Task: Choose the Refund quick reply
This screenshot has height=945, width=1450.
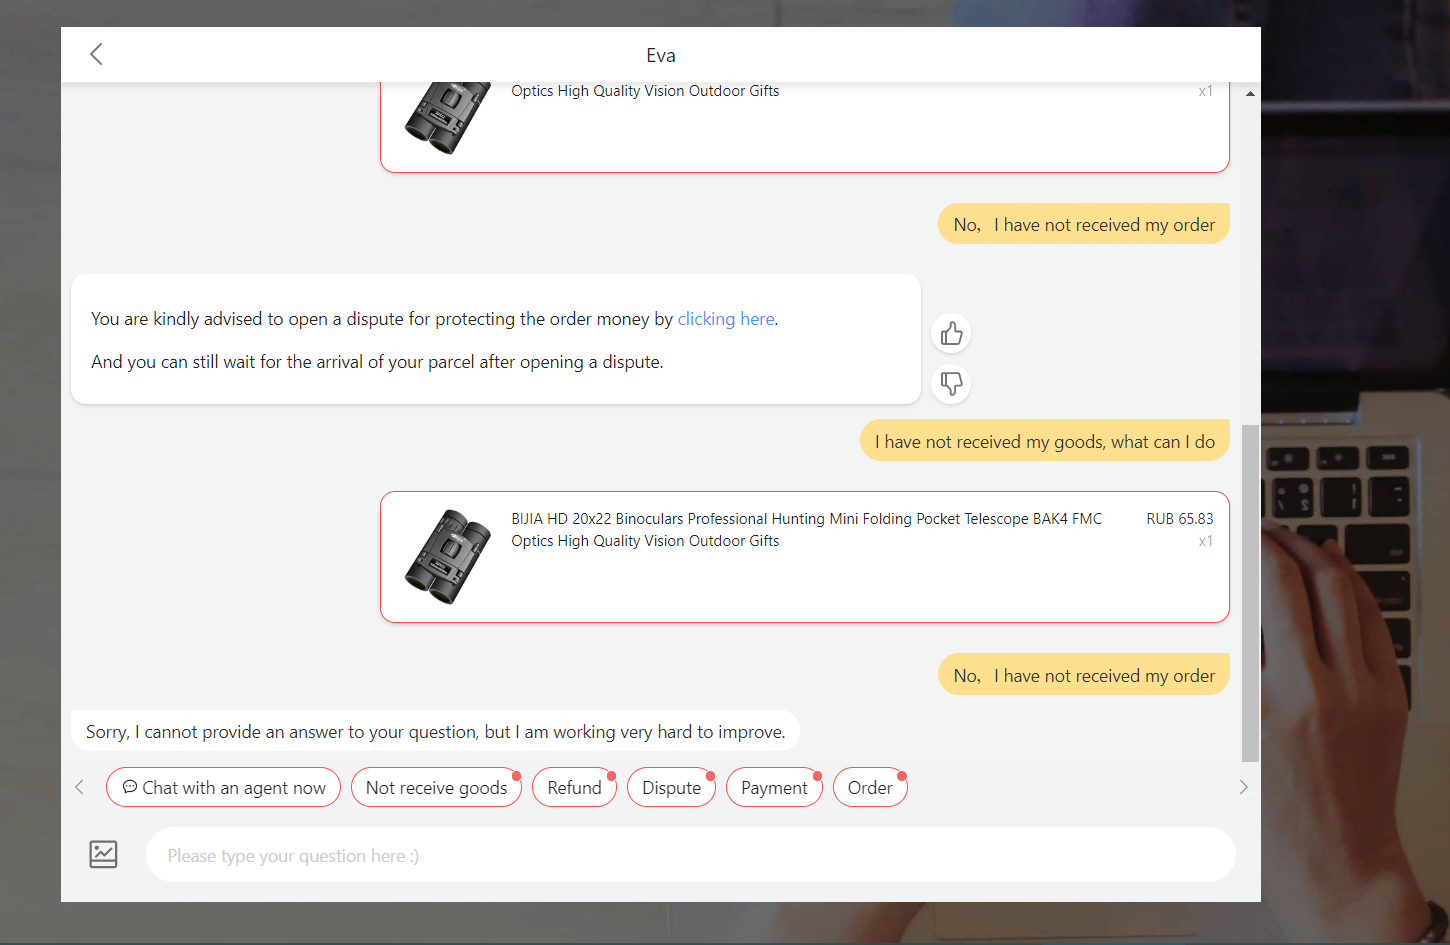Action: click(x=574, y=787)
